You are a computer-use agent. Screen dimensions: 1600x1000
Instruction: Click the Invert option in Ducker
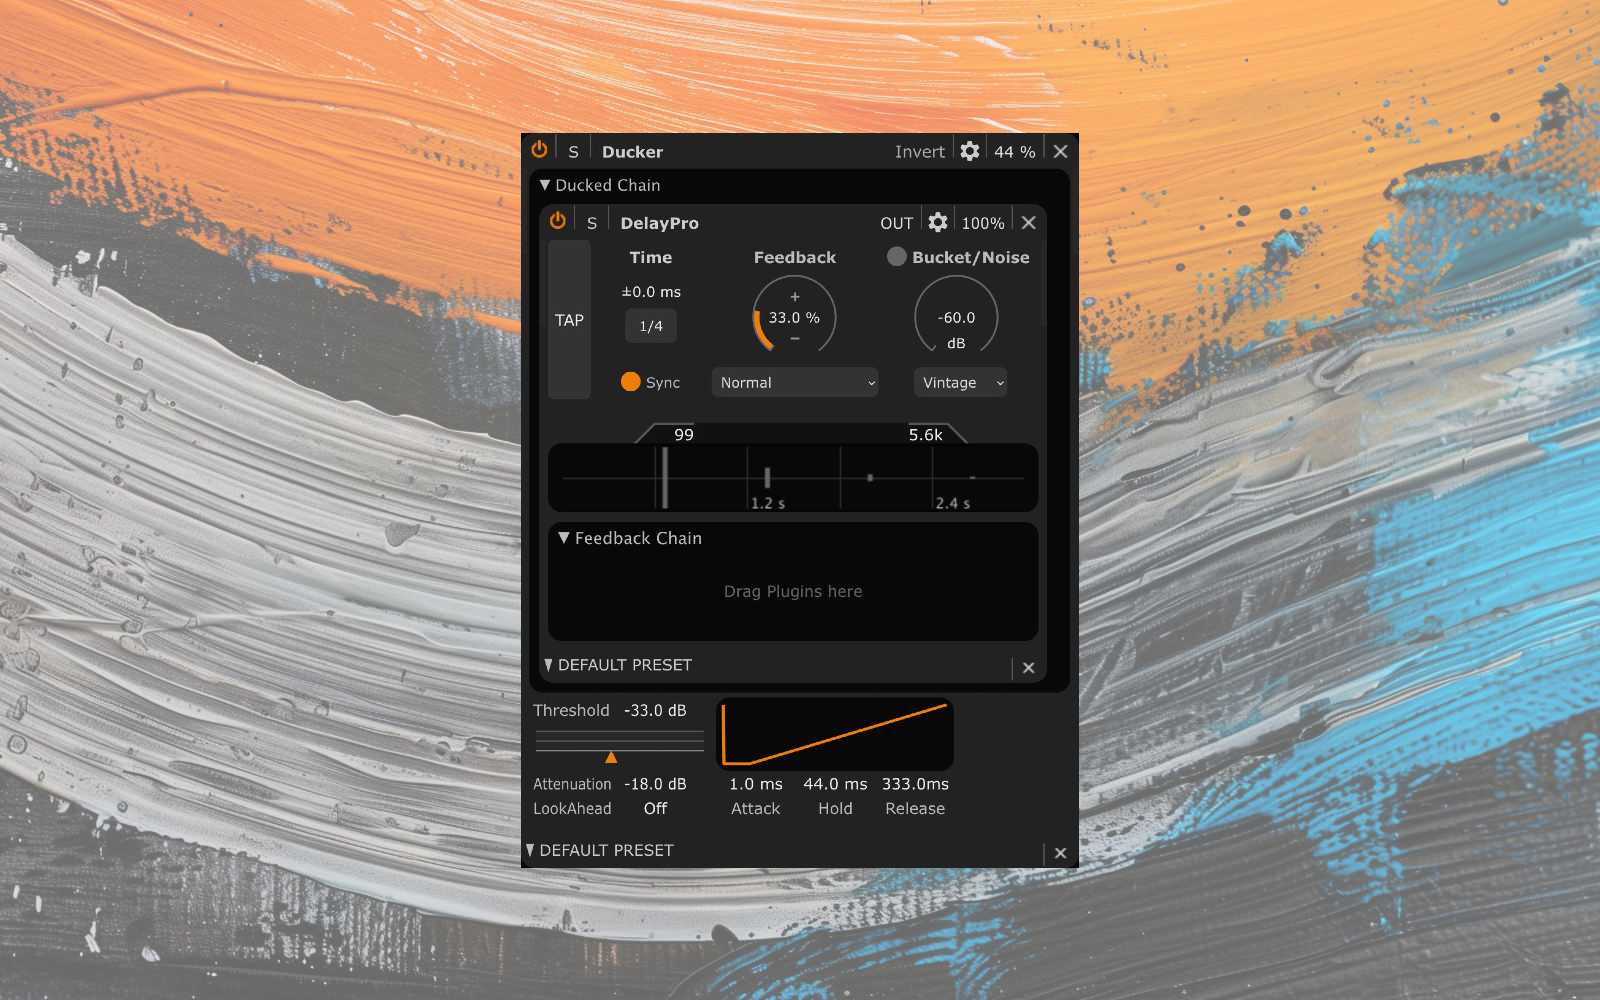(x=919, y=152)
